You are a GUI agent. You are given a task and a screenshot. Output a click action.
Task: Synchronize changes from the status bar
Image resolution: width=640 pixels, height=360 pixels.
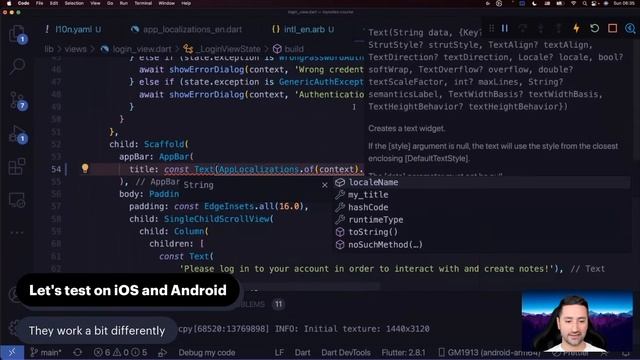point(78,352)
